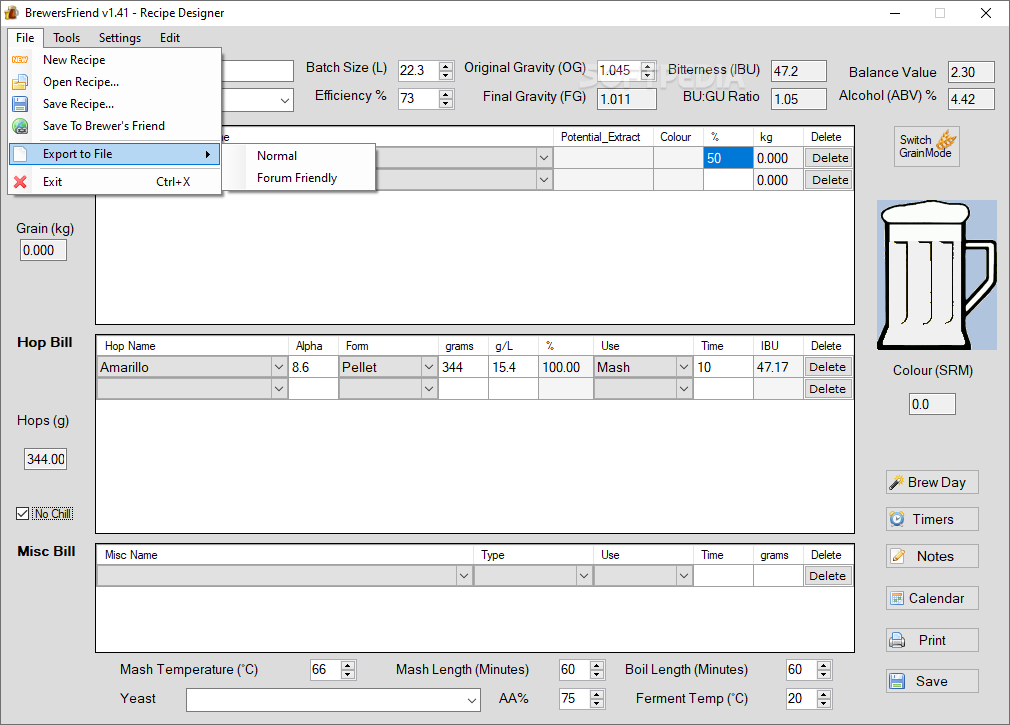Open the Edit menu
Screen dimensions: 1010x725
170,38
